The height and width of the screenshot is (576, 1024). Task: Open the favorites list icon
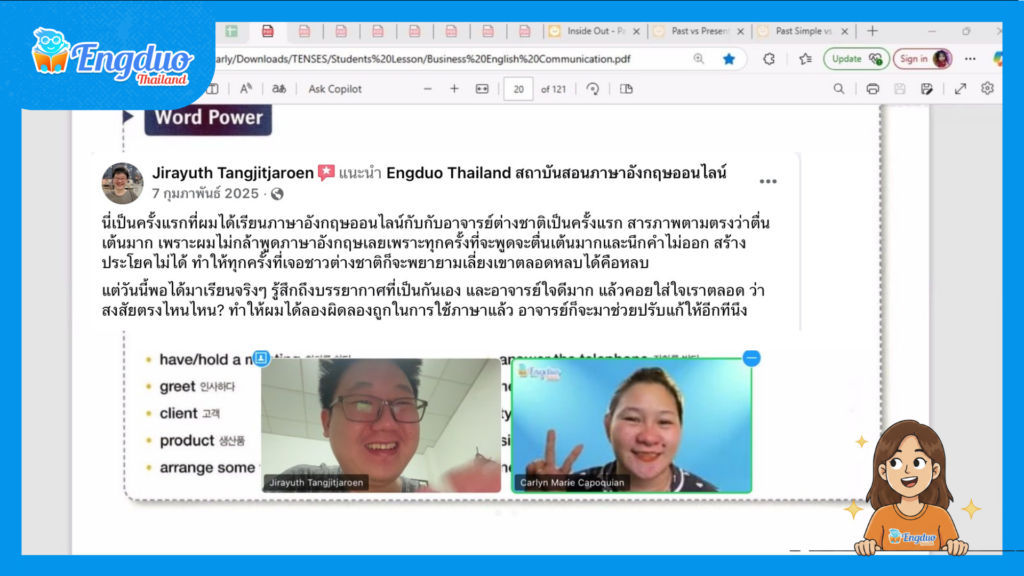(805, 59)
